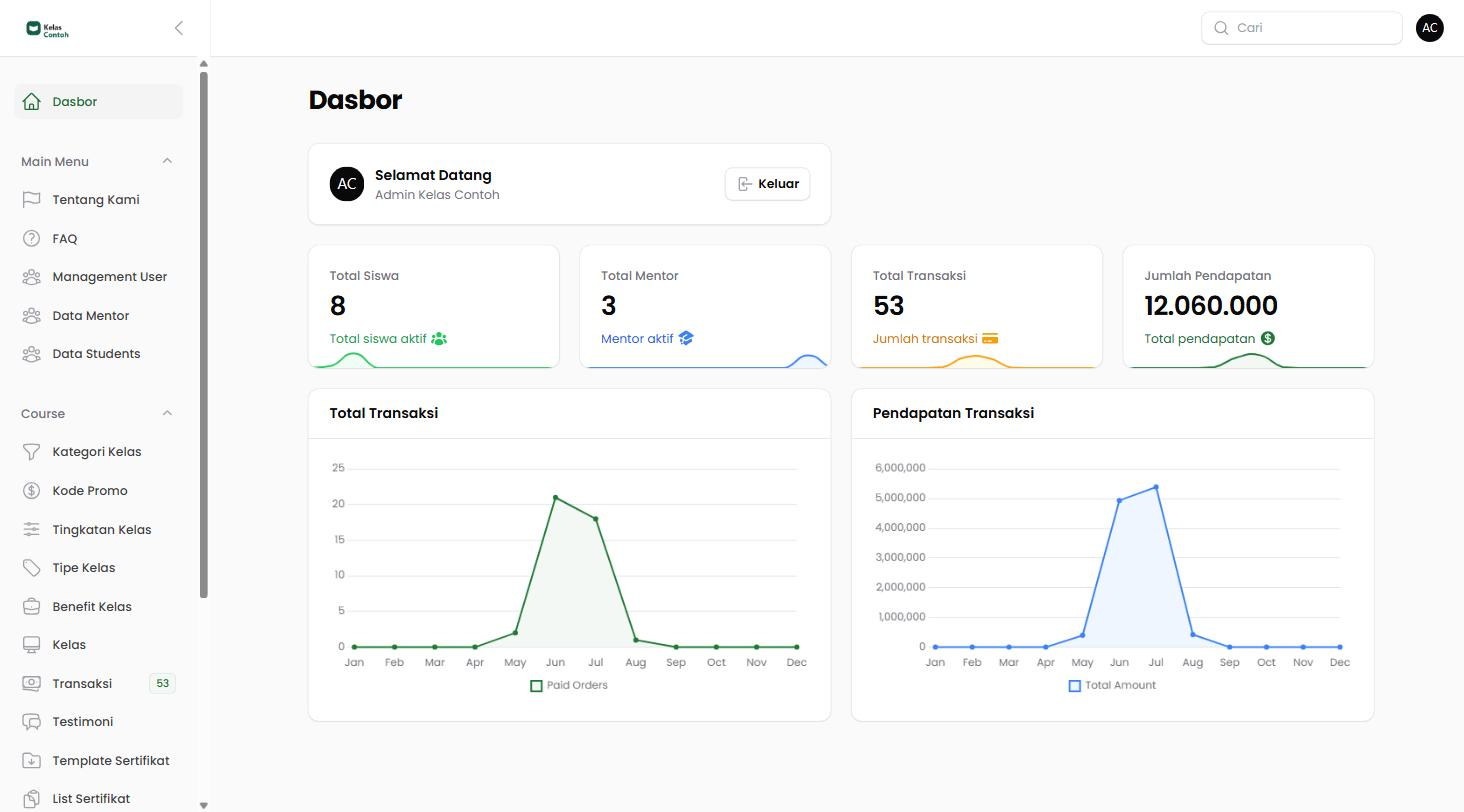This screenshot has width=1464, height=812.
Task: Collapse the sidebar with the chevron arrow
Action: (x=178, y=28)
